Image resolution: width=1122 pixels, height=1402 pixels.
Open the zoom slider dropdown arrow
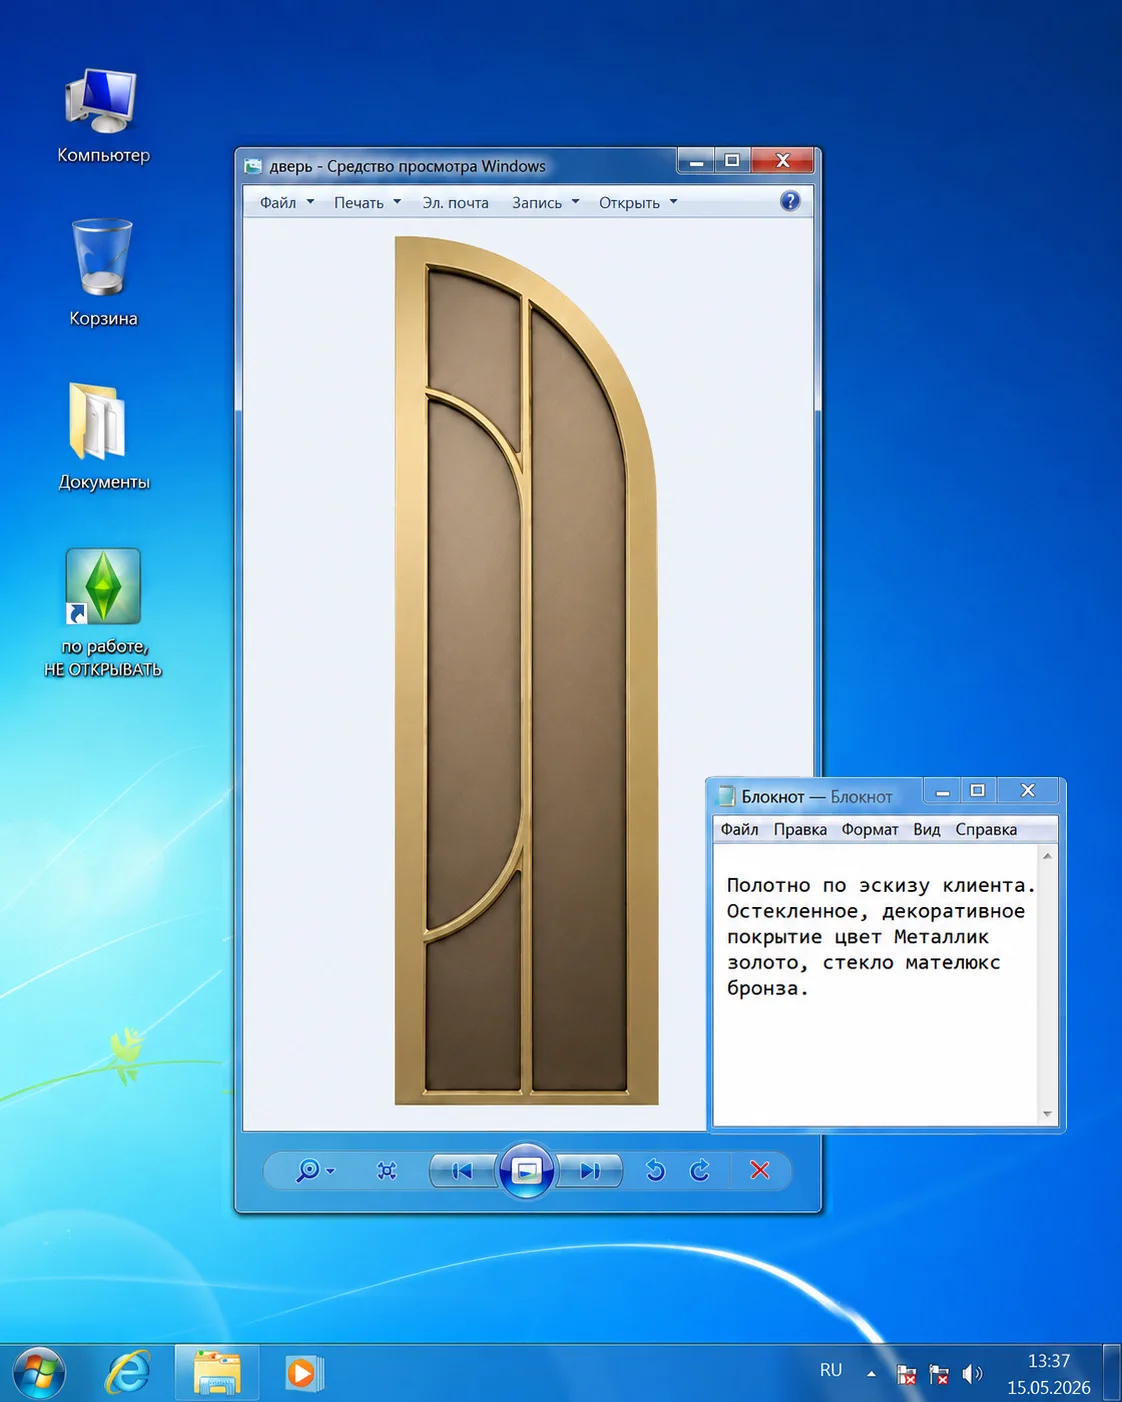[331, 1171]
